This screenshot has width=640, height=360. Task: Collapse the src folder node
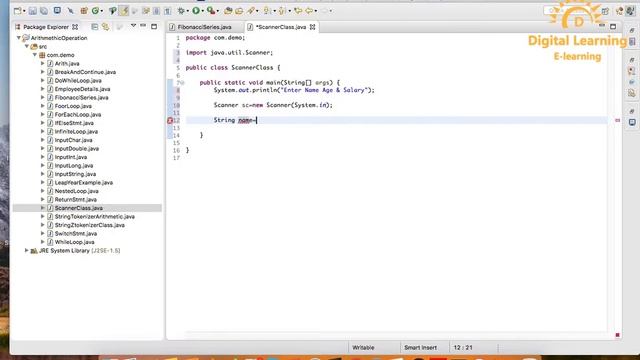[x=27, y=47]
